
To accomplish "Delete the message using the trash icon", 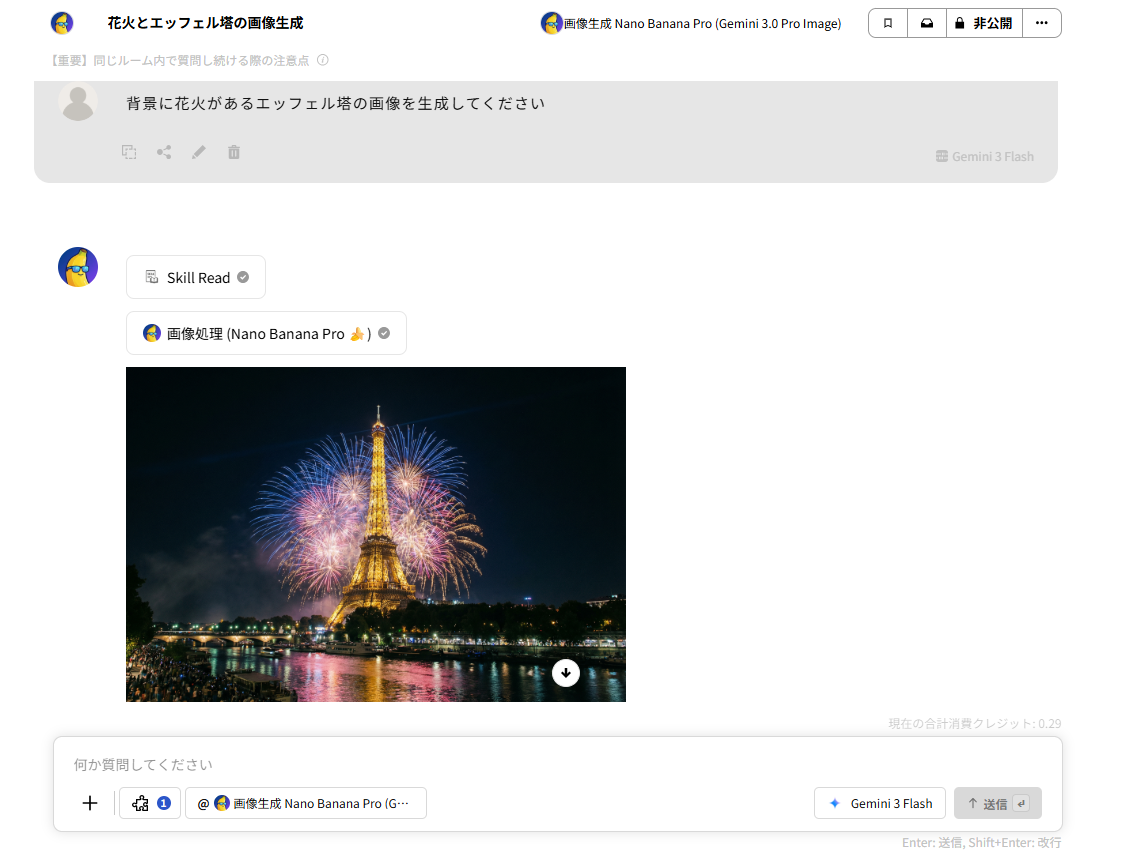I will [x=234, y=152].
